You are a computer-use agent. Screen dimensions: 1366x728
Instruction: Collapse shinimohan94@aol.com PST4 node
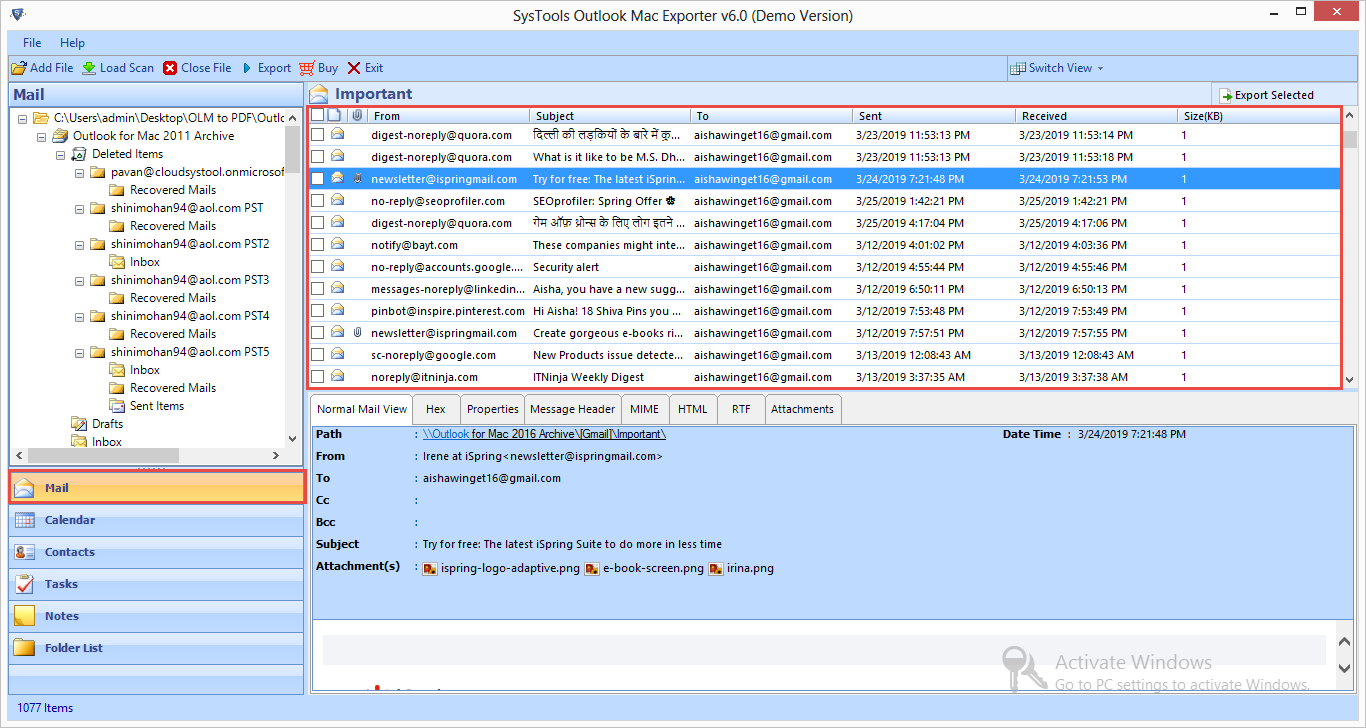(x=80, y=316)
